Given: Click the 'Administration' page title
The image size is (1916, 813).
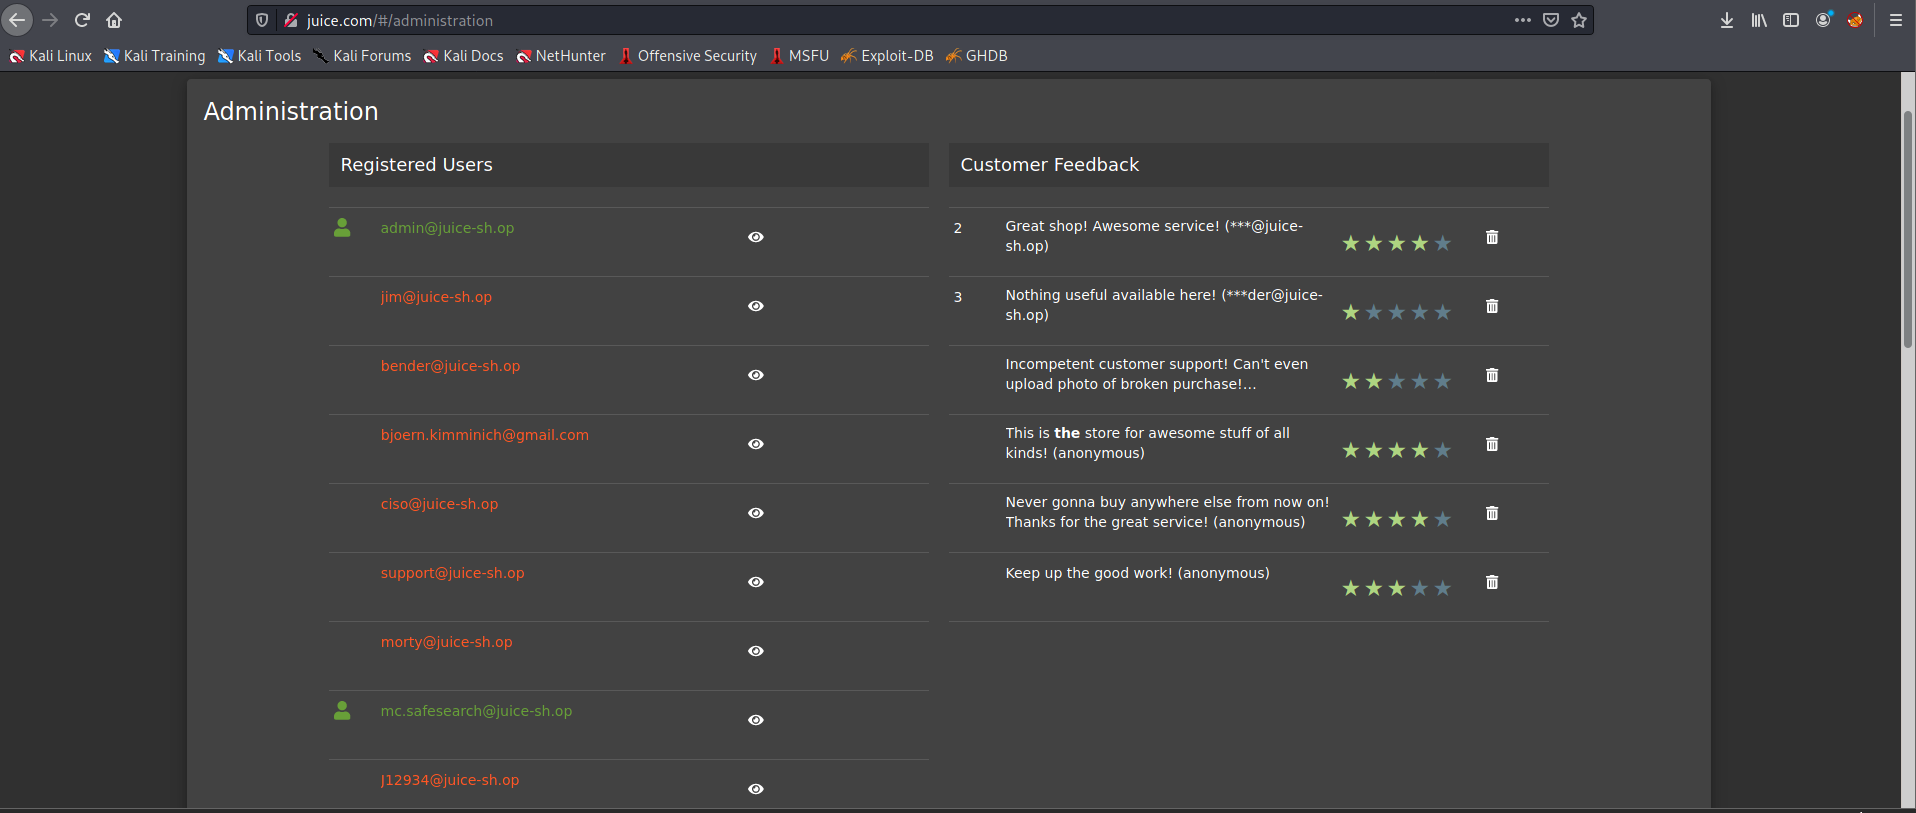Looking at the screenshot, I should [291, 111].
